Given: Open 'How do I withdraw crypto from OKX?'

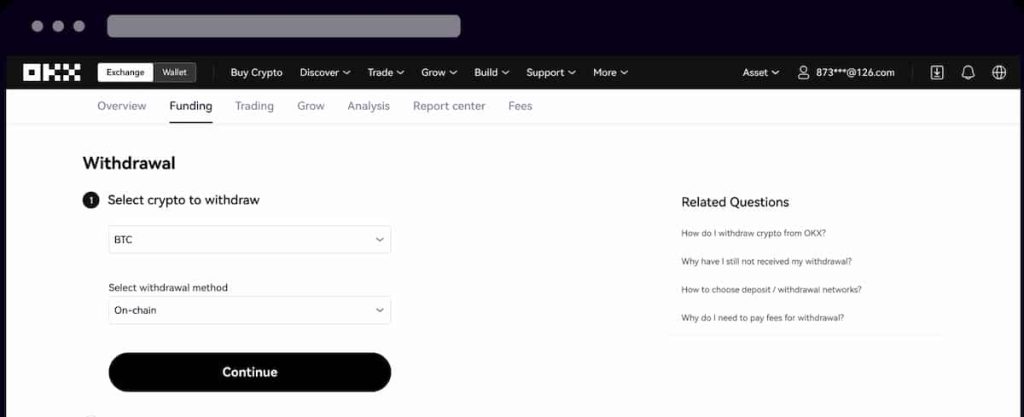Looking at the screenshot, I should tap(753, 233).
